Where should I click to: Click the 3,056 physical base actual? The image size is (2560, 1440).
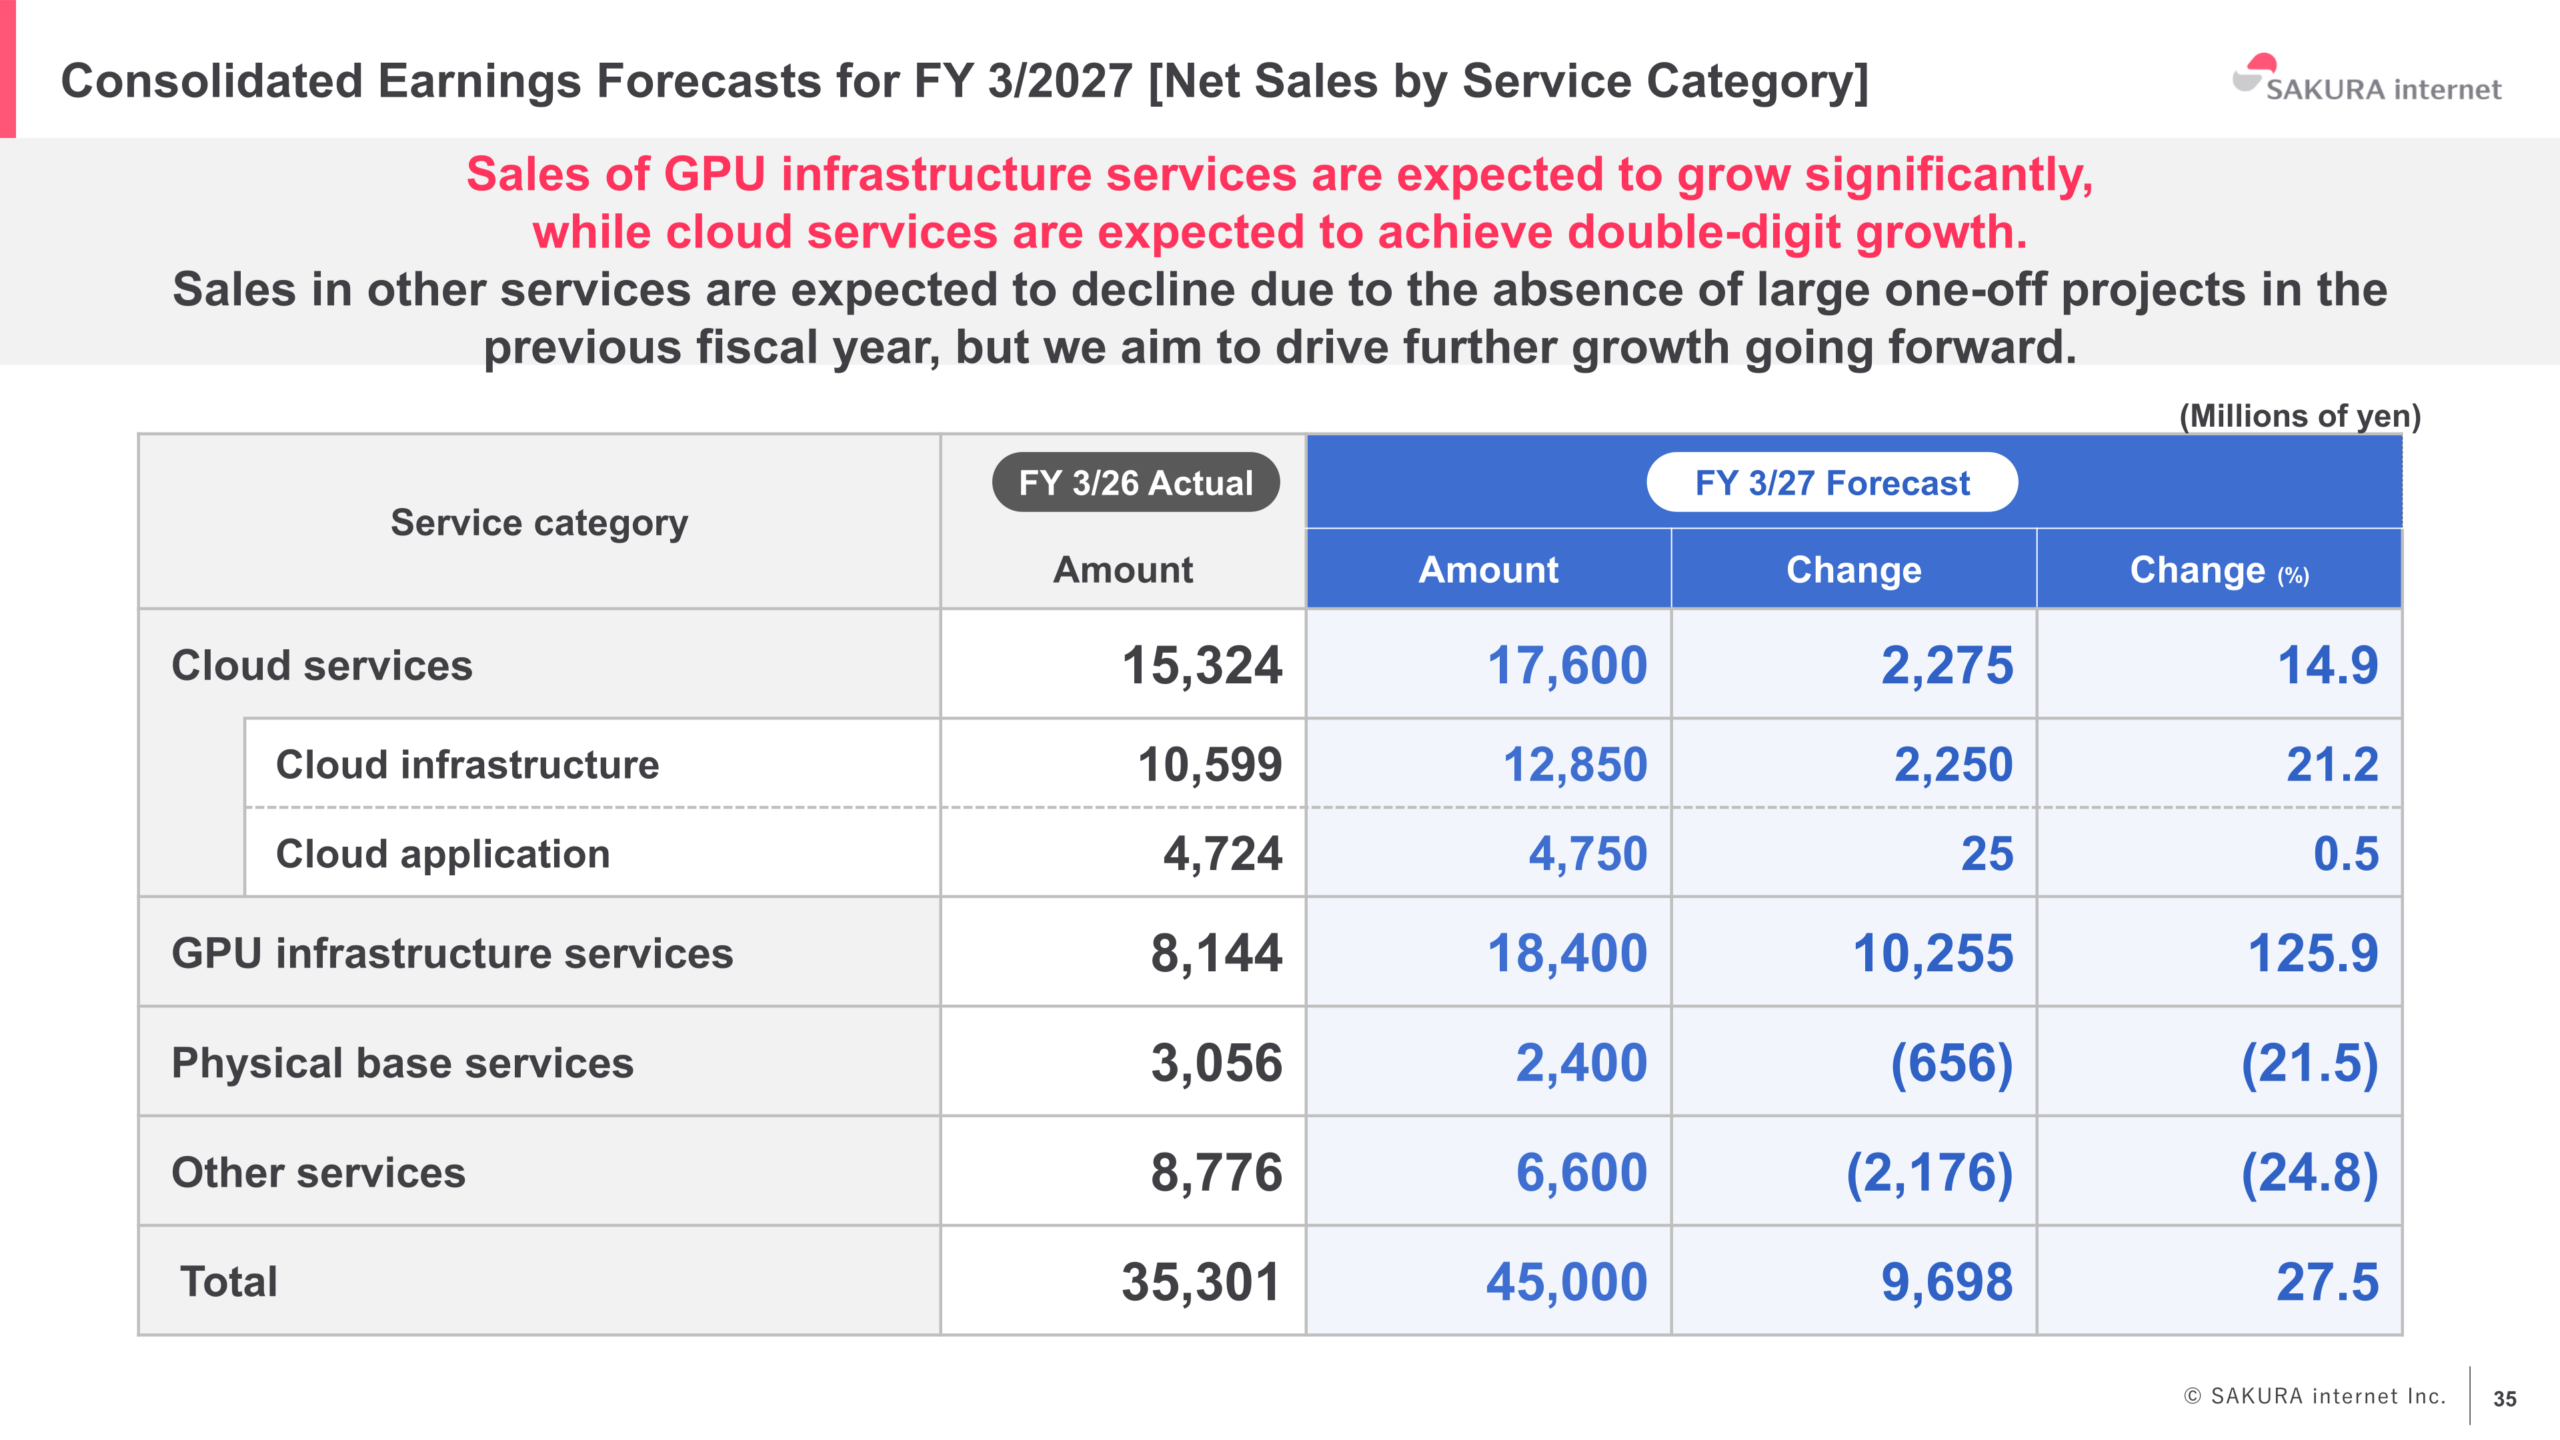coord(1216,1063)
